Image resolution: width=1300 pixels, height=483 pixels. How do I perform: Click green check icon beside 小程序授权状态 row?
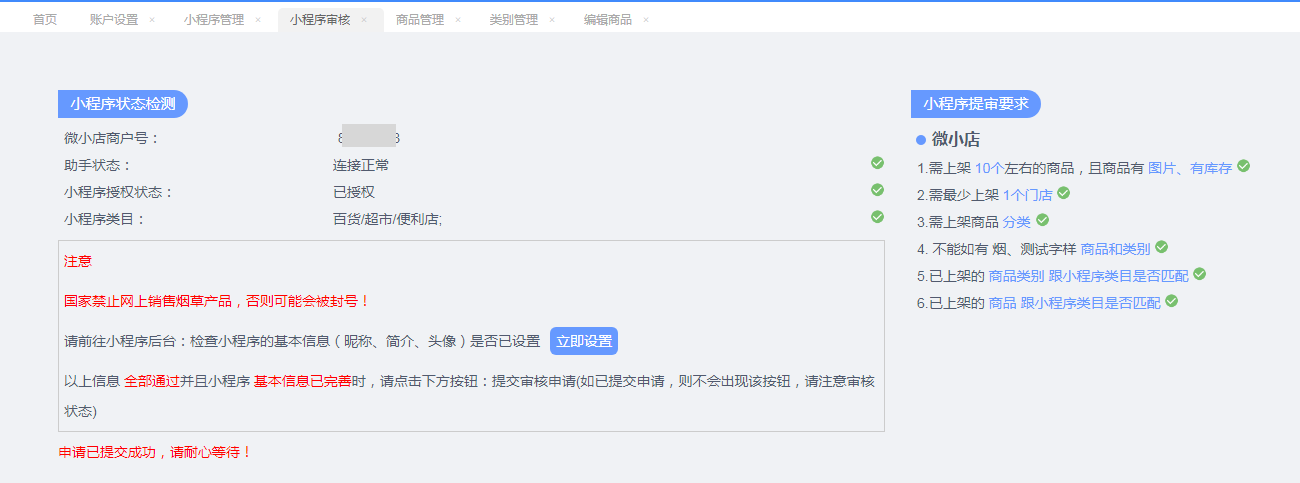(877, 190)
